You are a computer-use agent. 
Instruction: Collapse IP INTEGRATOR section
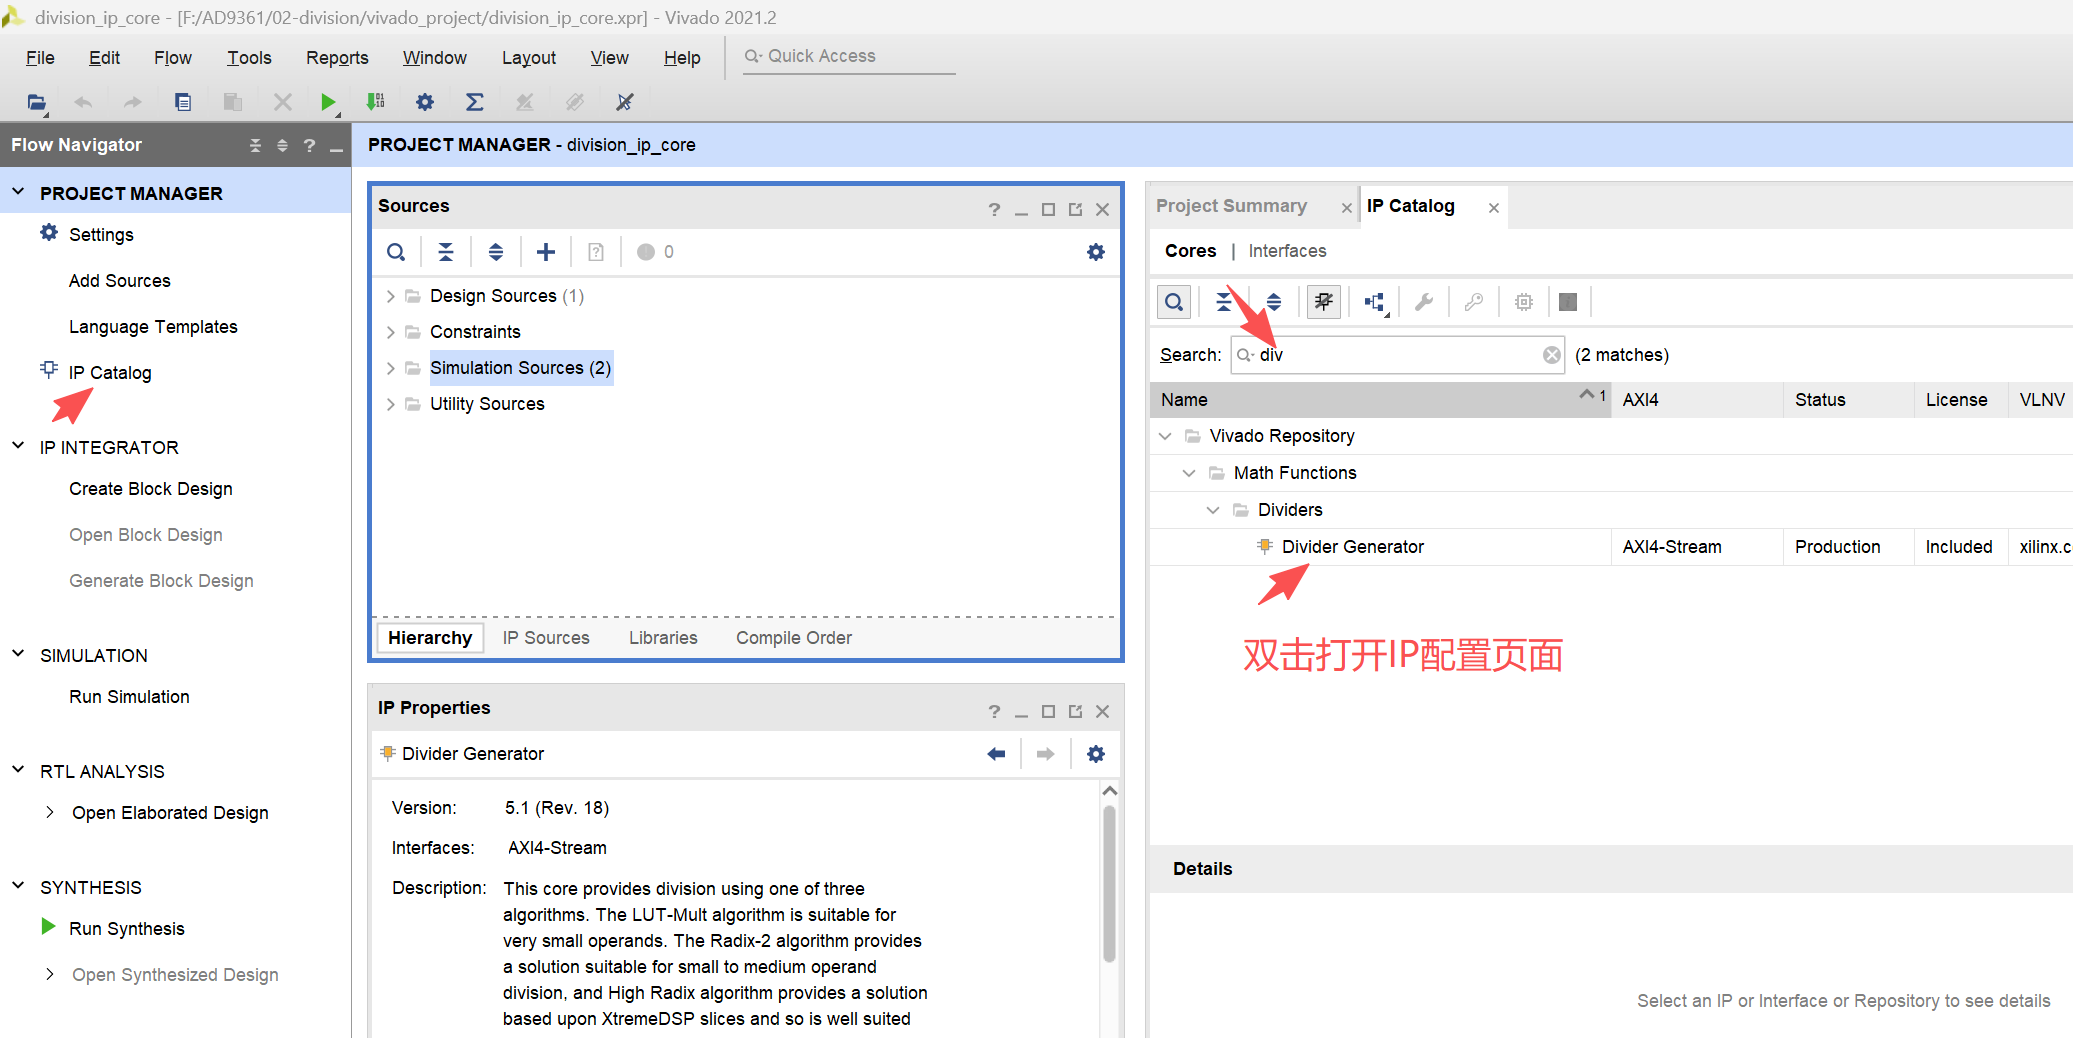point(18,446)
